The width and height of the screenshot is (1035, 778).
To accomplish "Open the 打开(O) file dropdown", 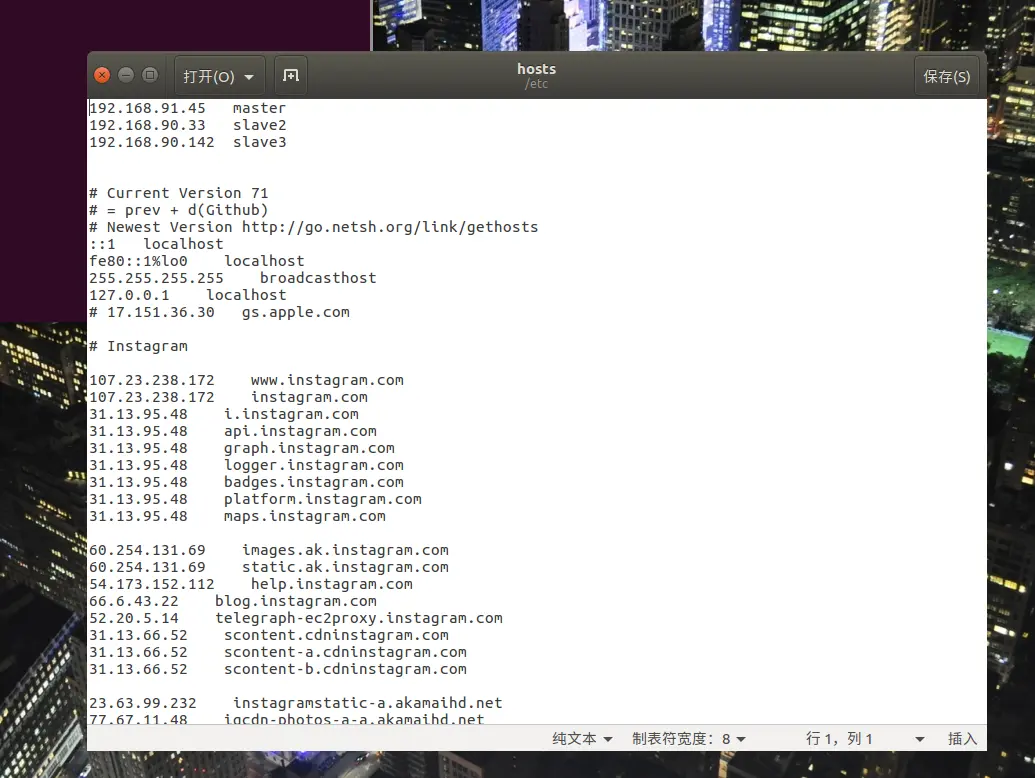I will click(219, 76).
